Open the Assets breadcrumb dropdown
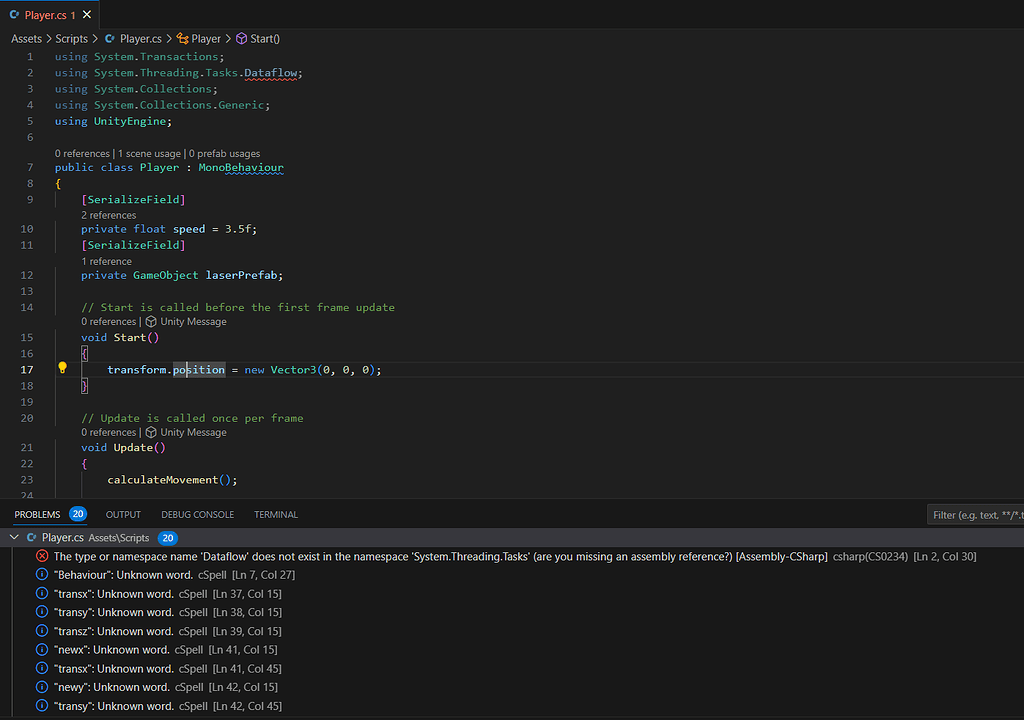The image size is (1024, 720). click(26, 39)
